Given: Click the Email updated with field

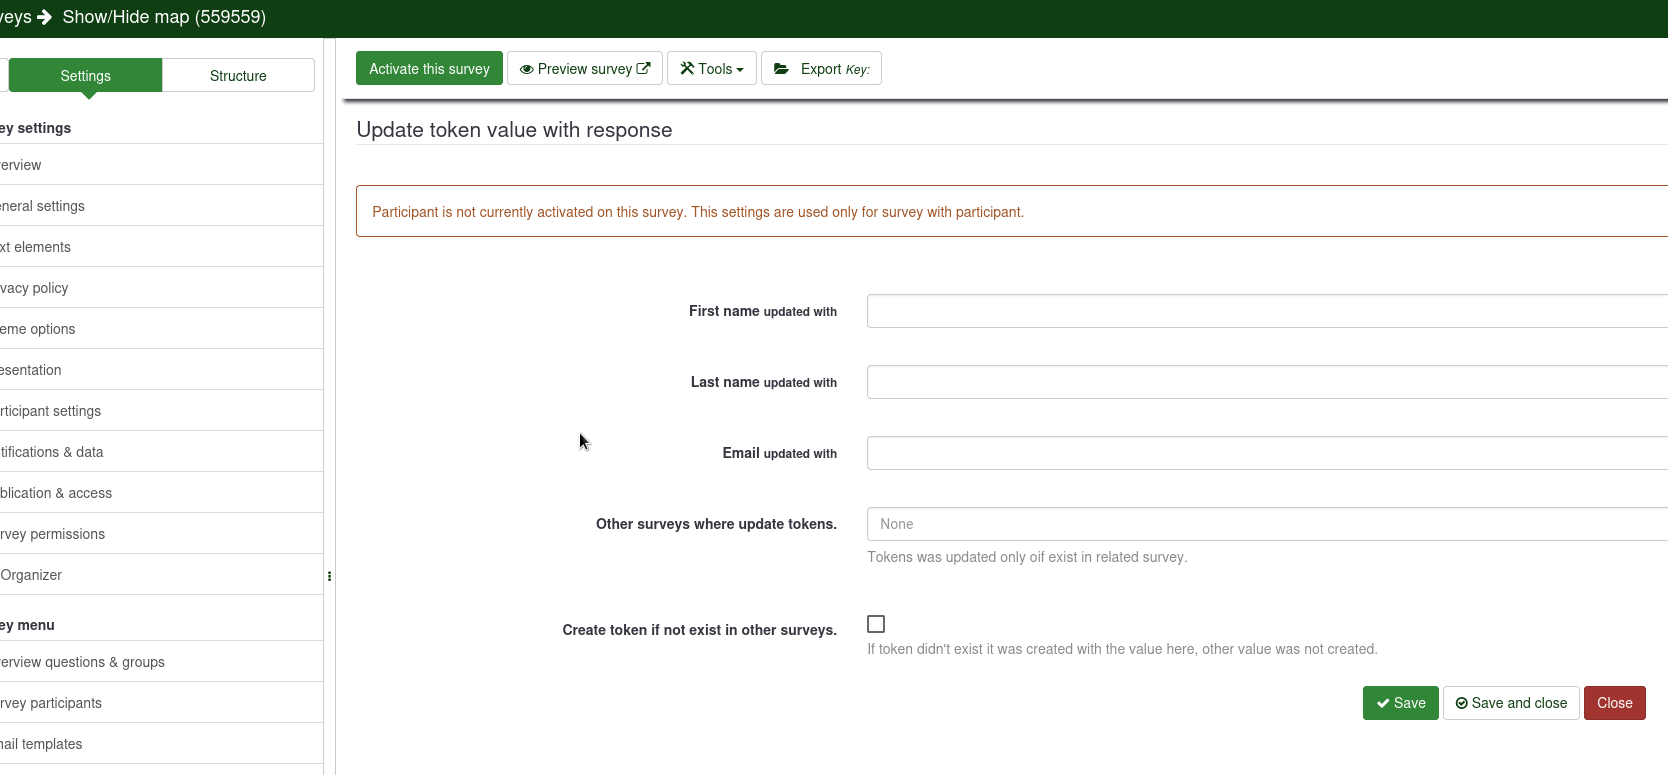Looking at the screenshot, I should pyautogui.click(x=1266, y=453).
